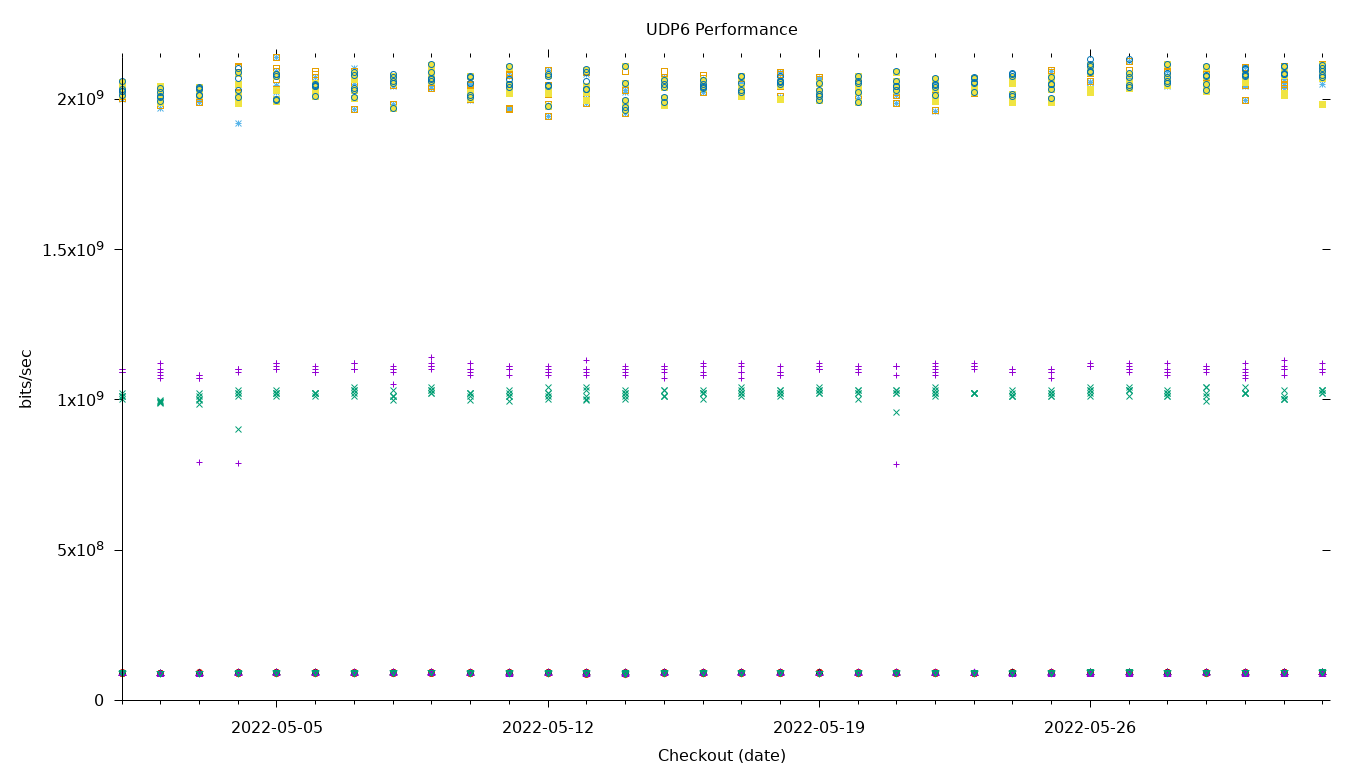Click the 5x10^8 y-axis tick label
1360x768 pixels.
click(x=80, y=550)
